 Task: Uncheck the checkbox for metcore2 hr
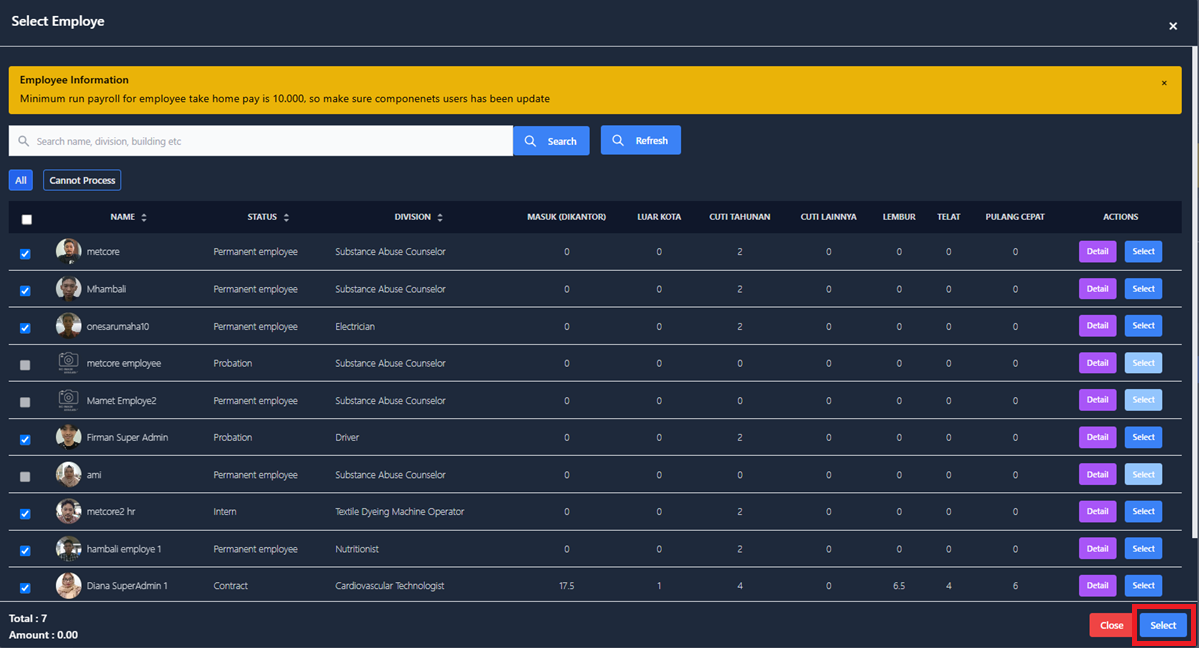[x=25, y=513]
